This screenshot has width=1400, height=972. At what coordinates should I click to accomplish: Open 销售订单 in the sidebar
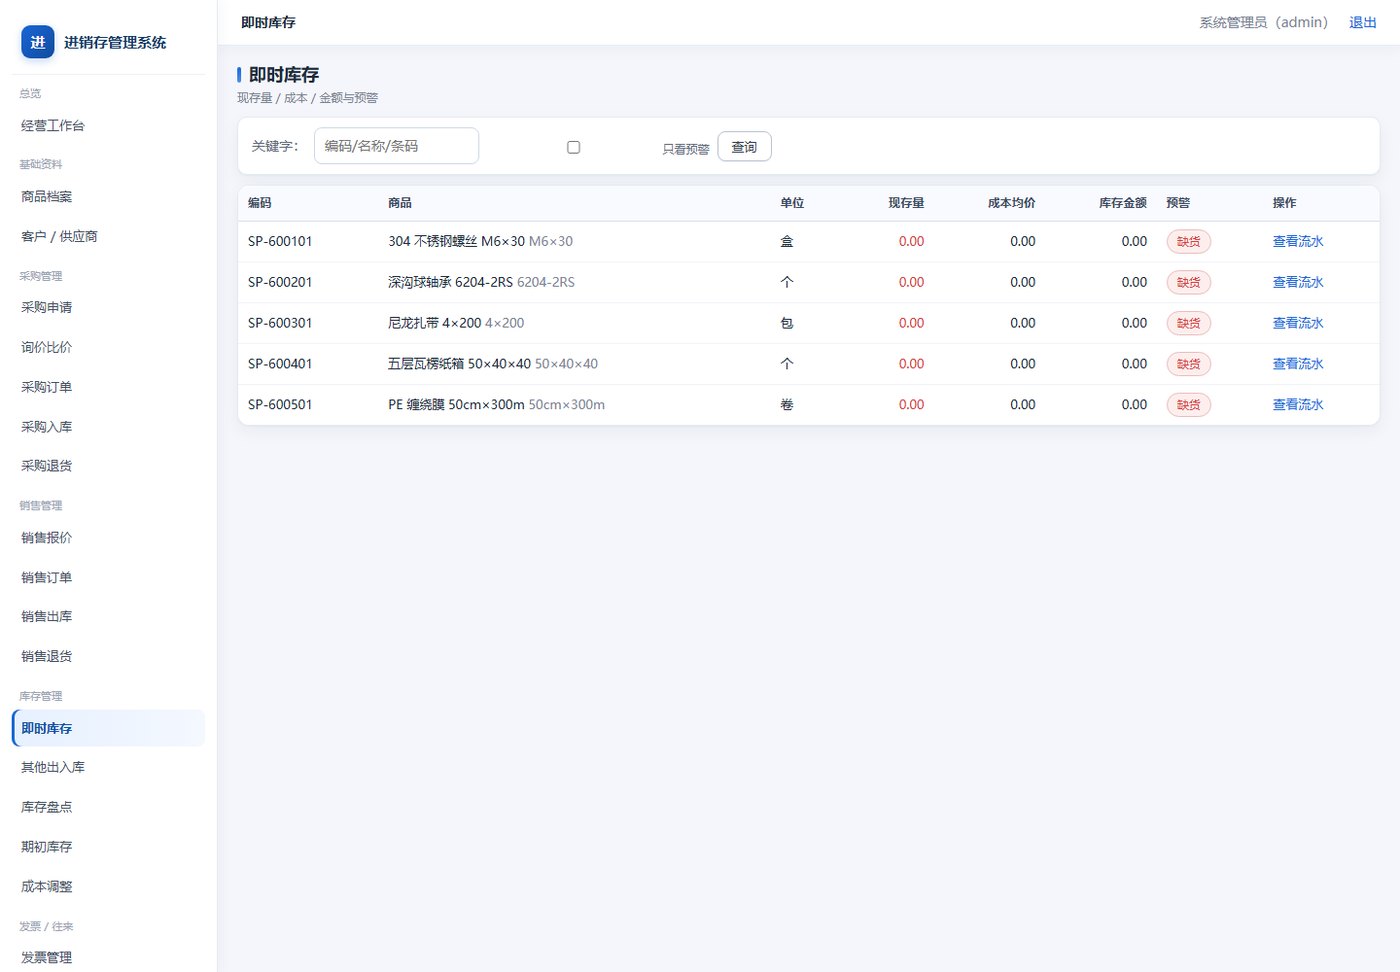coord(108,578)
